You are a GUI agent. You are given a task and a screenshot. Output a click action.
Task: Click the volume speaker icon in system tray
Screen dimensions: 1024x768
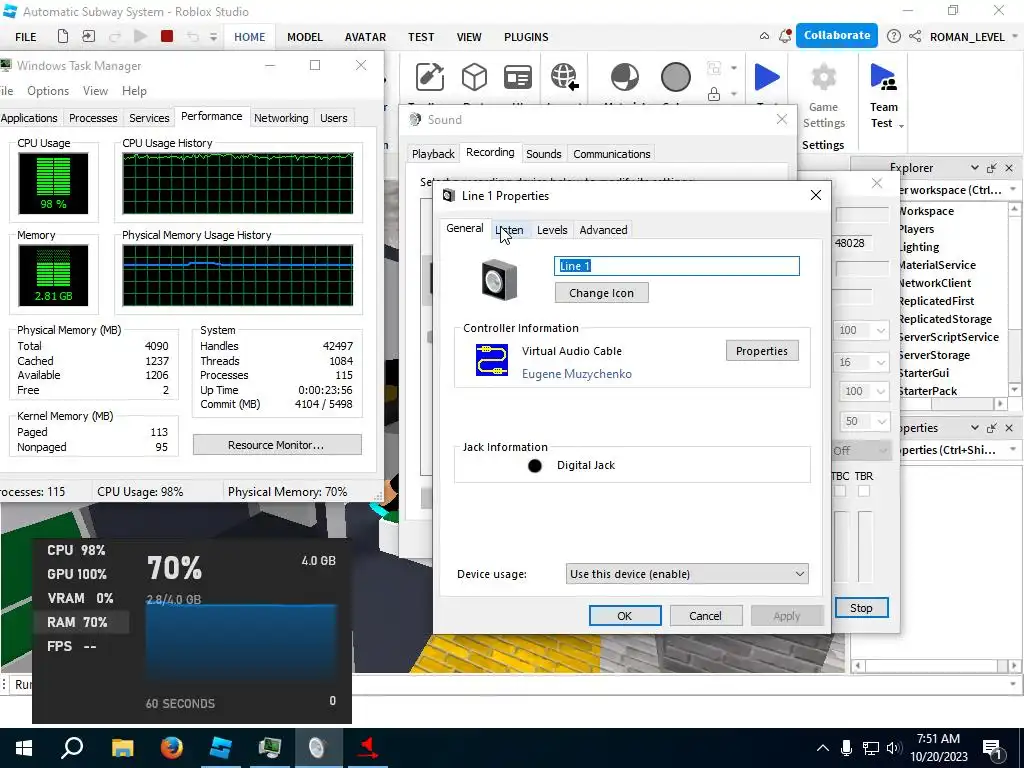893,748
